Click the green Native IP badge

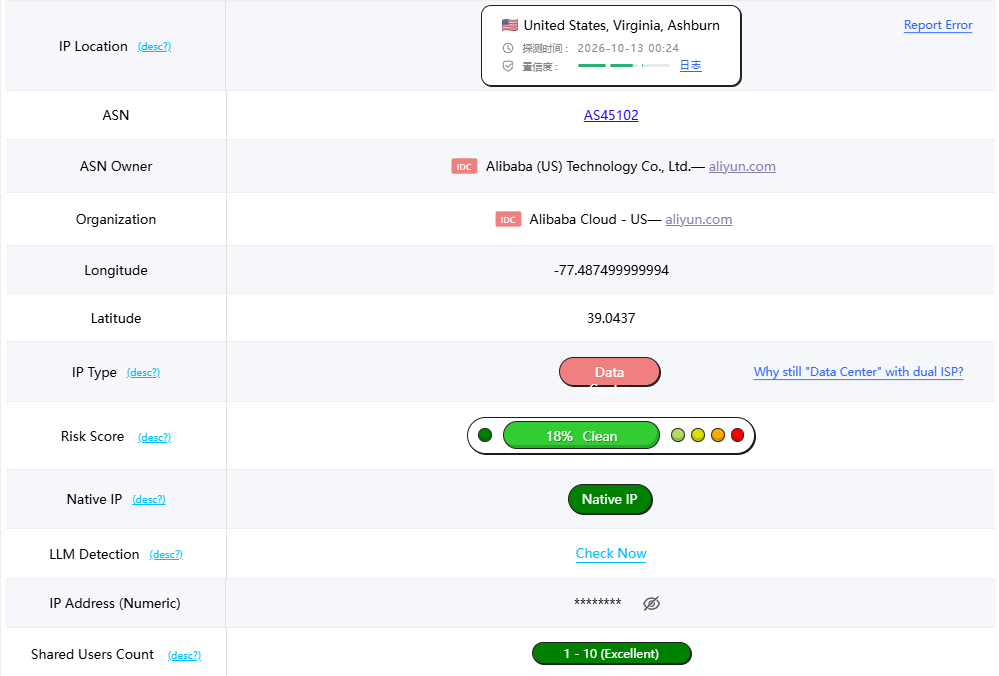(x=610, y=500)
